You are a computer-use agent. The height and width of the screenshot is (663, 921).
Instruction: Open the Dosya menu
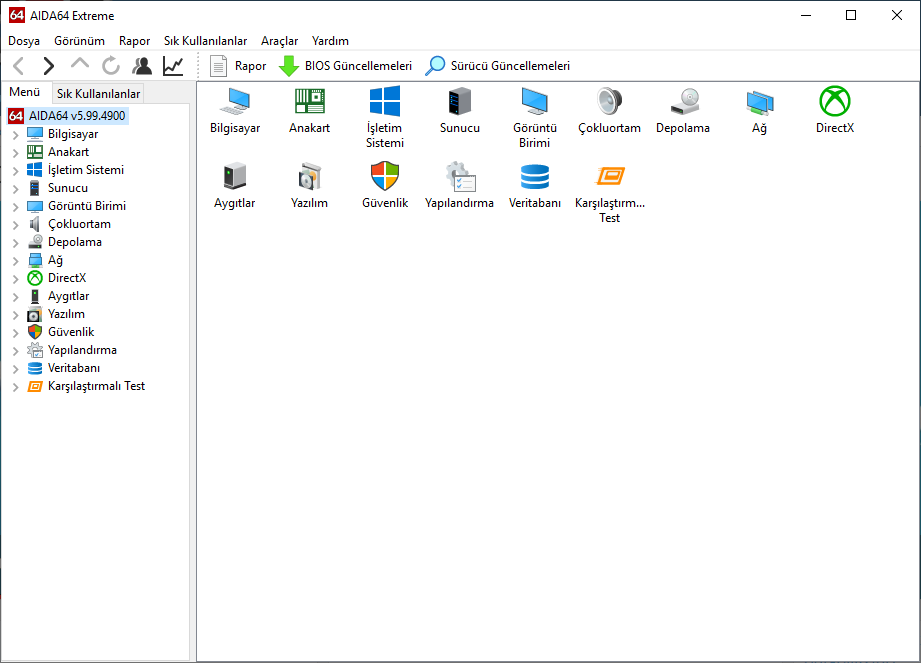[24, 41]
